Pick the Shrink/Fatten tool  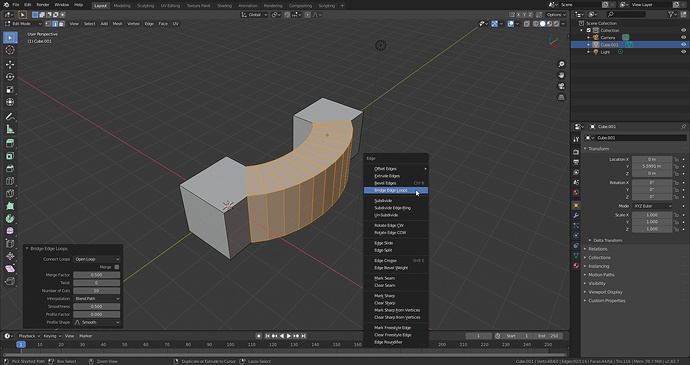coord(10,256)
